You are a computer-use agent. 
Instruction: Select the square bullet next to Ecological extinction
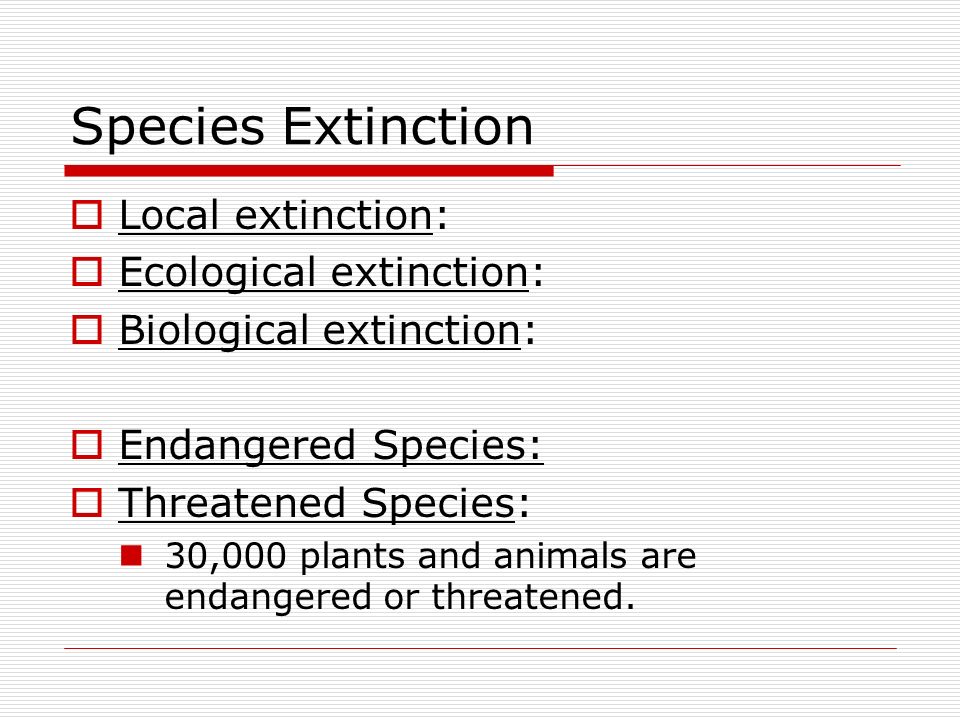87,272
